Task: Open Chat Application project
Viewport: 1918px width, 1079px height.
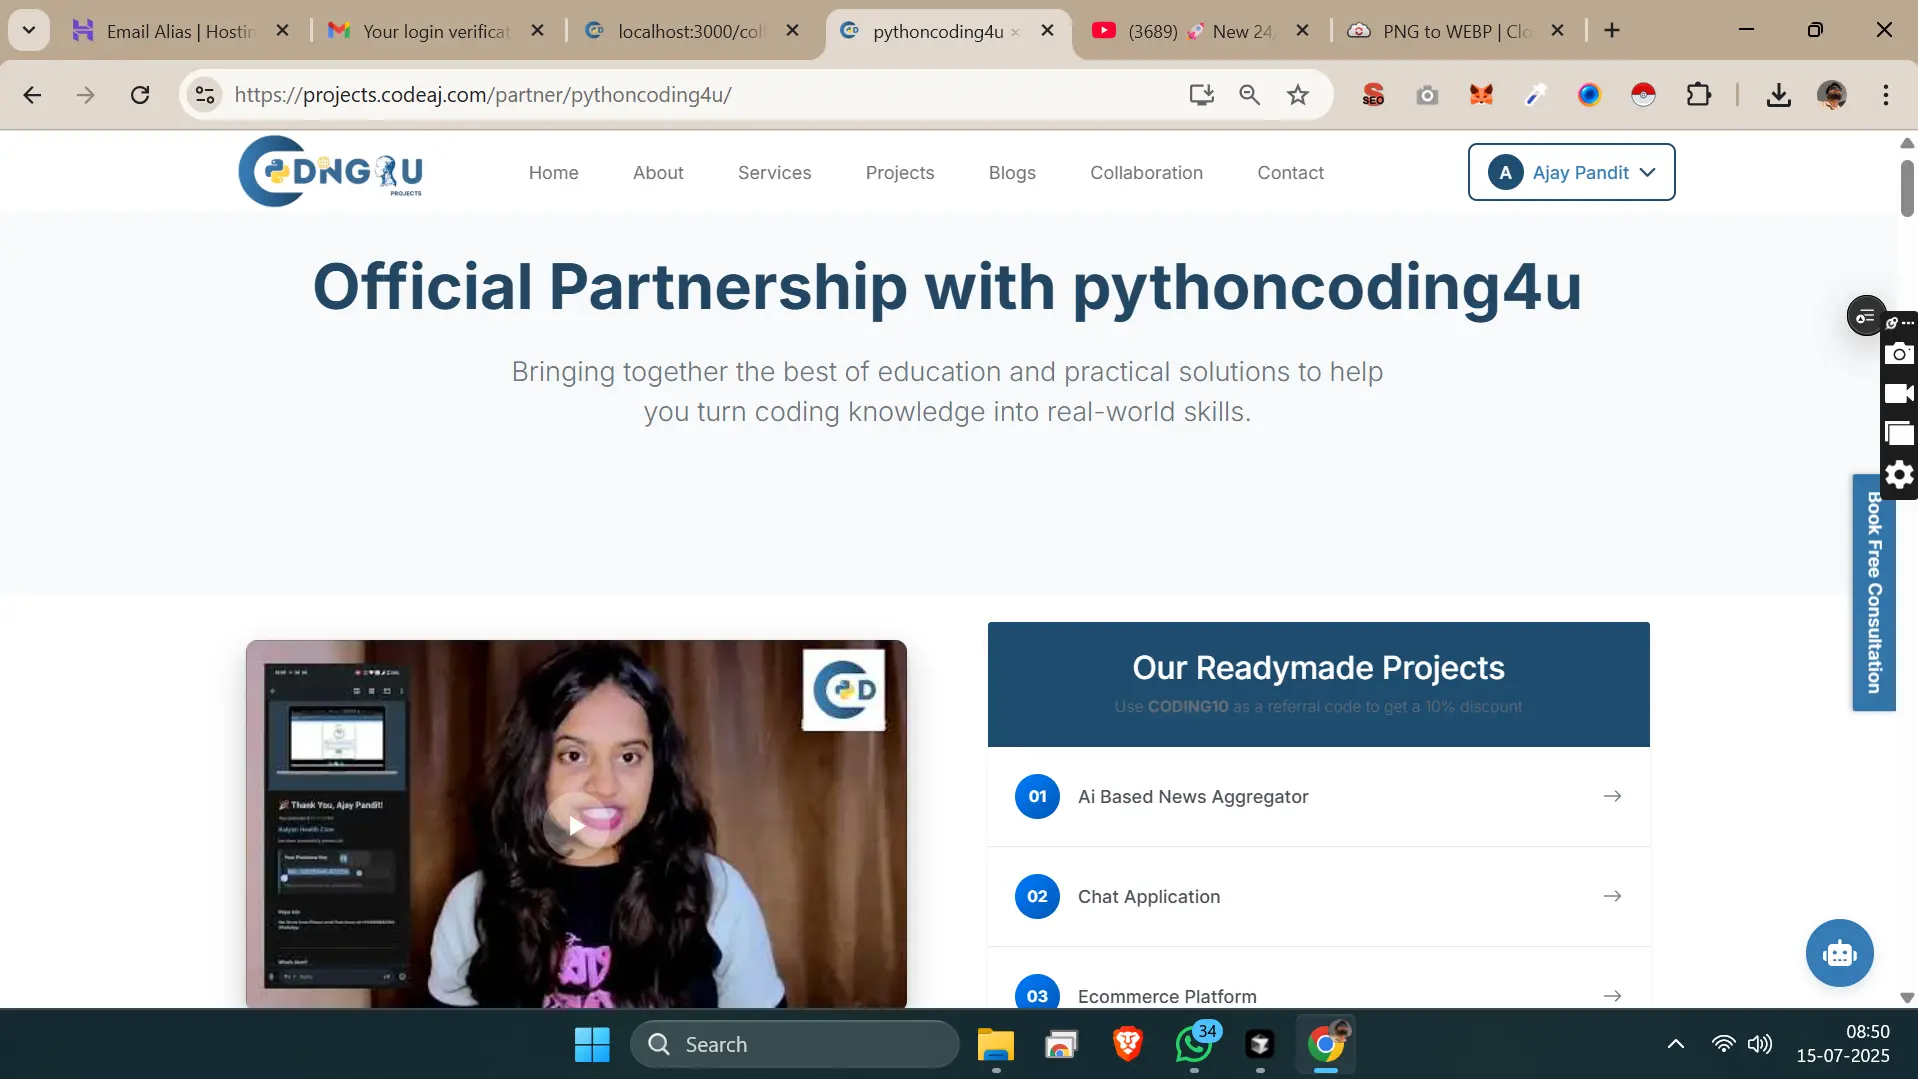Action: tap(1318, 897)
